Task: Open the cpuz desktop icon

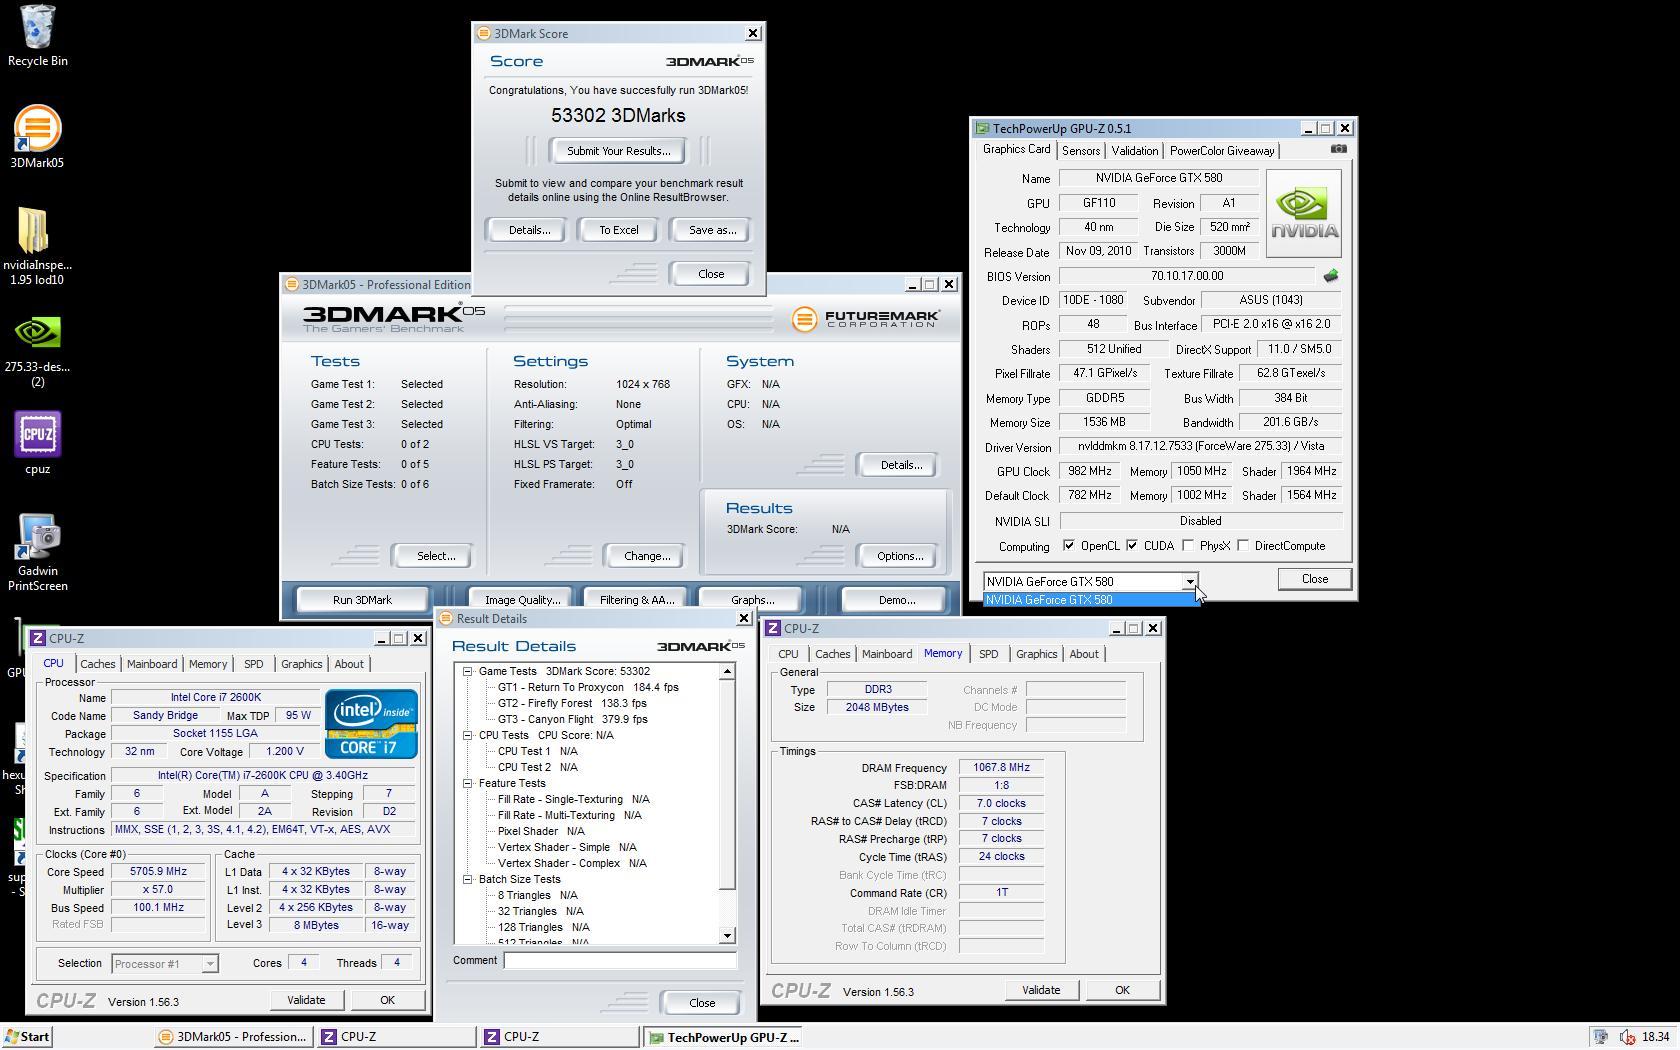Action: [x=37, y=442]
